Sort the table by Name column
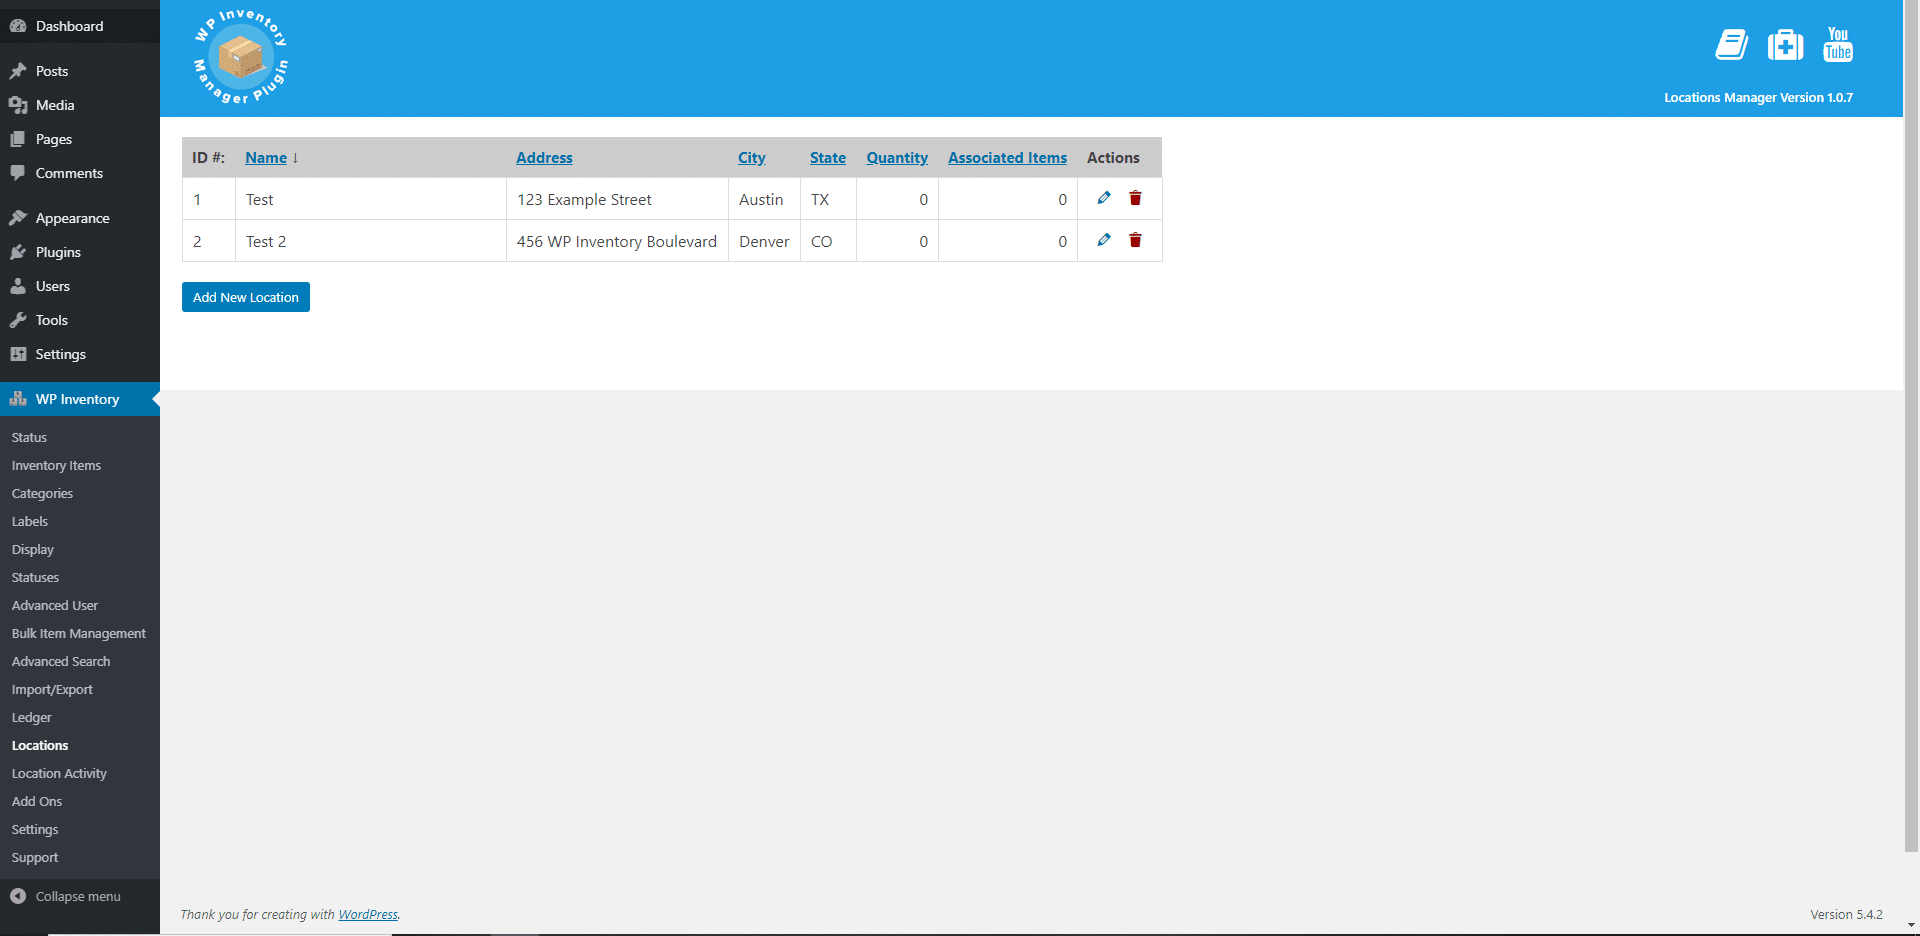Image resolution: width=1920 pixels, height=936 pixels. [x=266, y=158]
